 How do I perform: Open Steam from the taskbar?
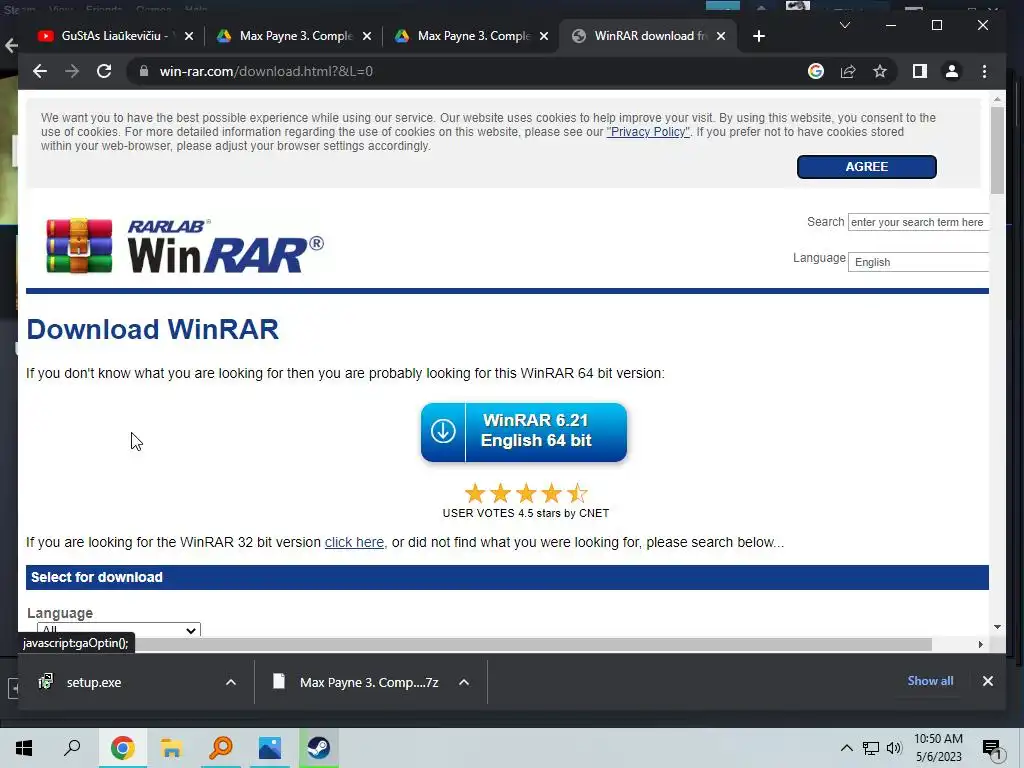(x=319, y=748)
